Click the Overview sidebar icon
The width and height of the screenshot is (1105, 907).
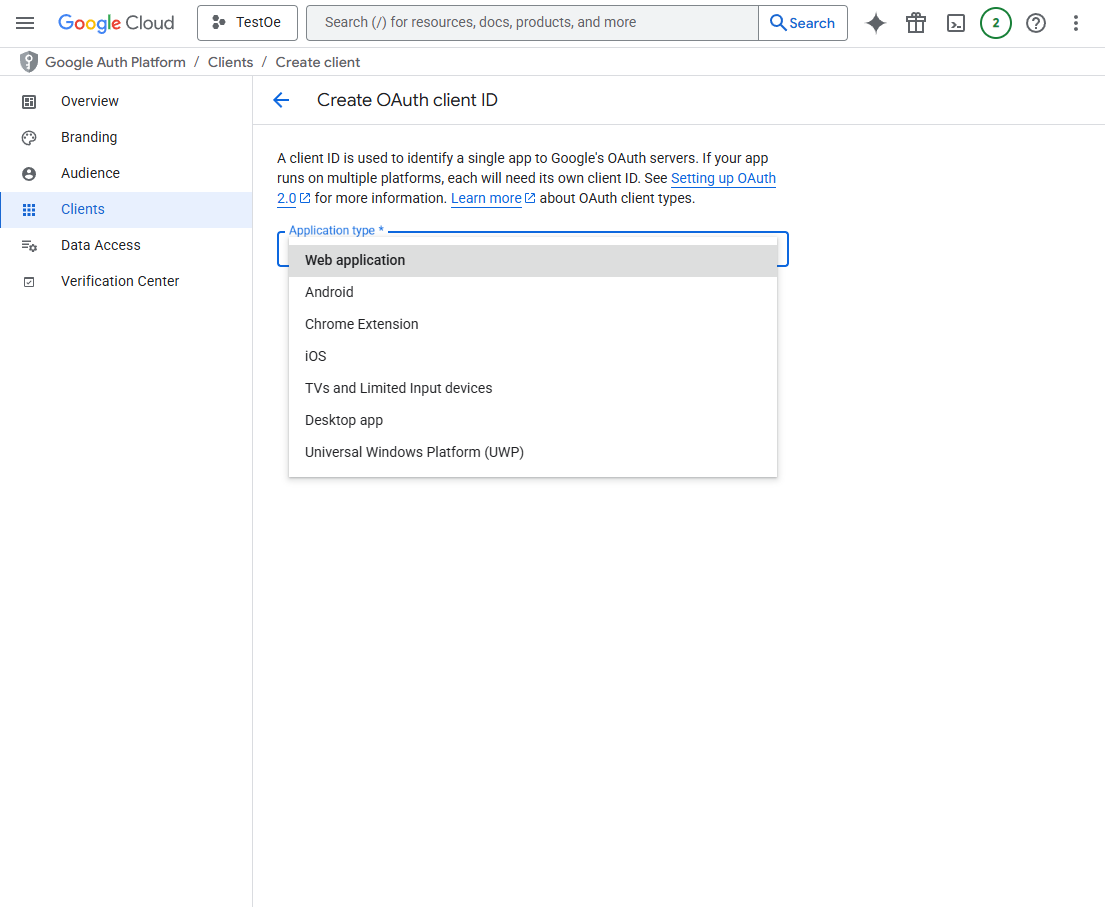(29, 101)
